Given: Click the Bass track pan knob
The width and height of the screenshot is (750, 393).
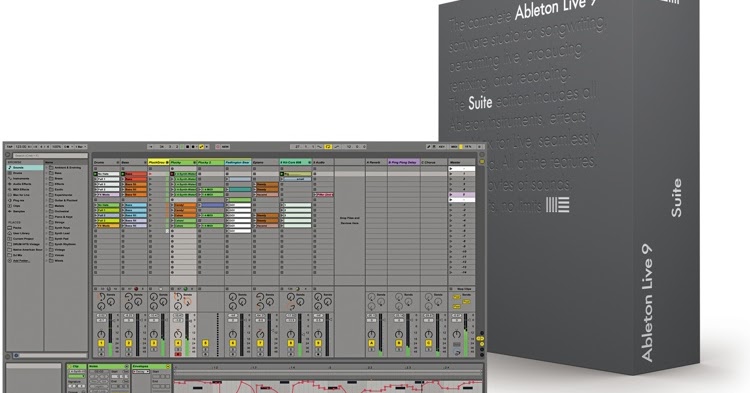Looking at the screenshot, I should click(x=129, y=335).
